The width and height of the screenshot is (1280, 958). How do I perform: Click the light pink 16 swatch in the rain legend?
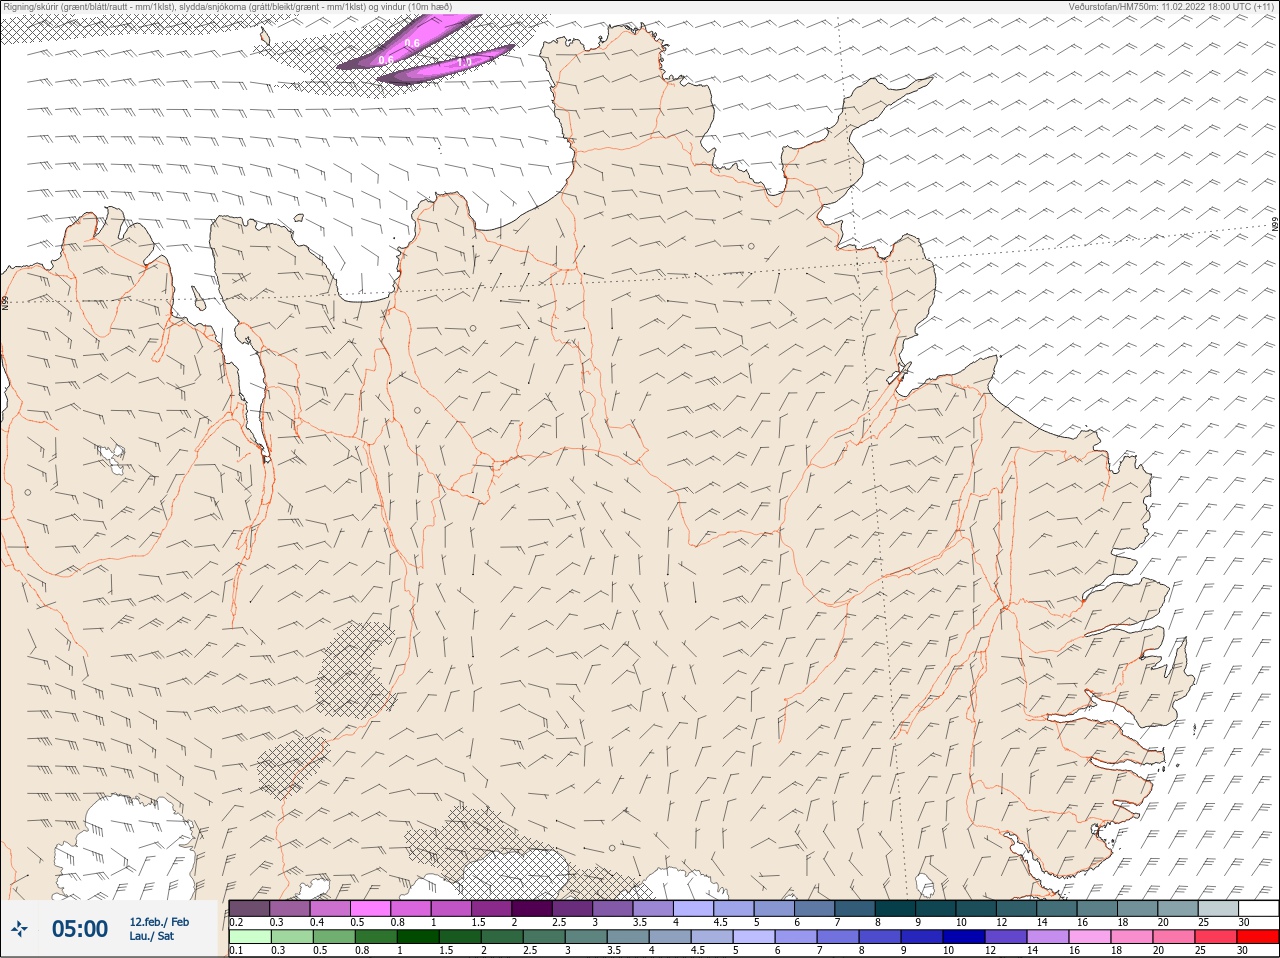point(1090,936)
